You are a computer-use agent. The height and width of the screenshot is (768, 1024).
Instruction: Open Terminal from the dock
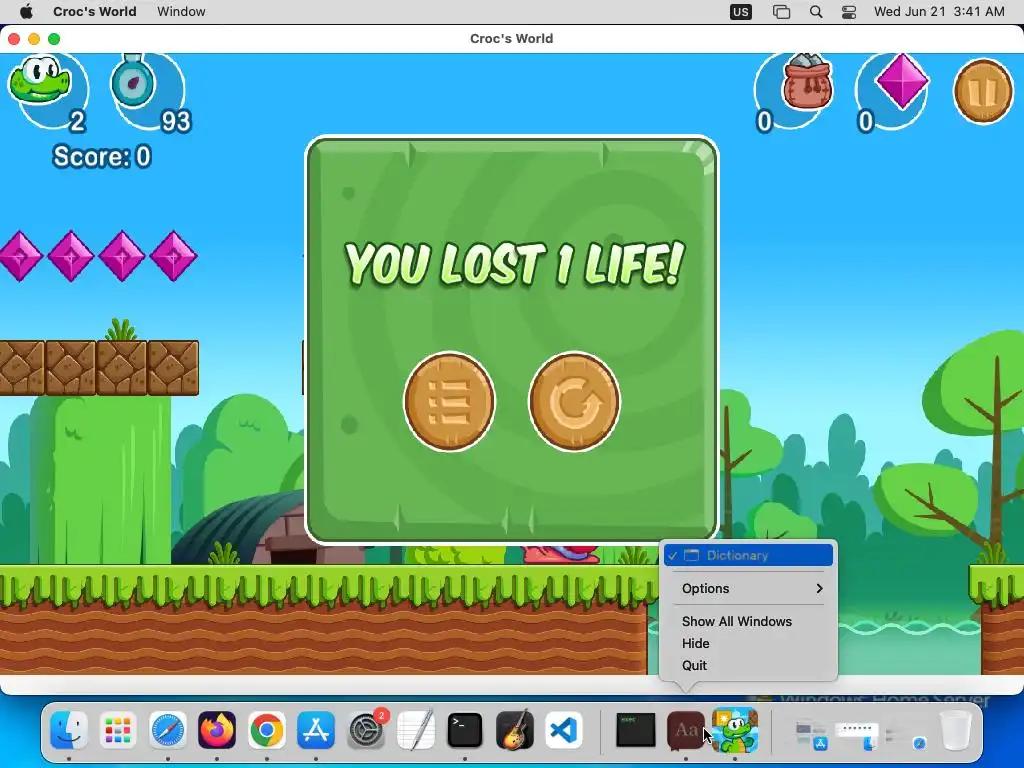[x=465, y=729]
